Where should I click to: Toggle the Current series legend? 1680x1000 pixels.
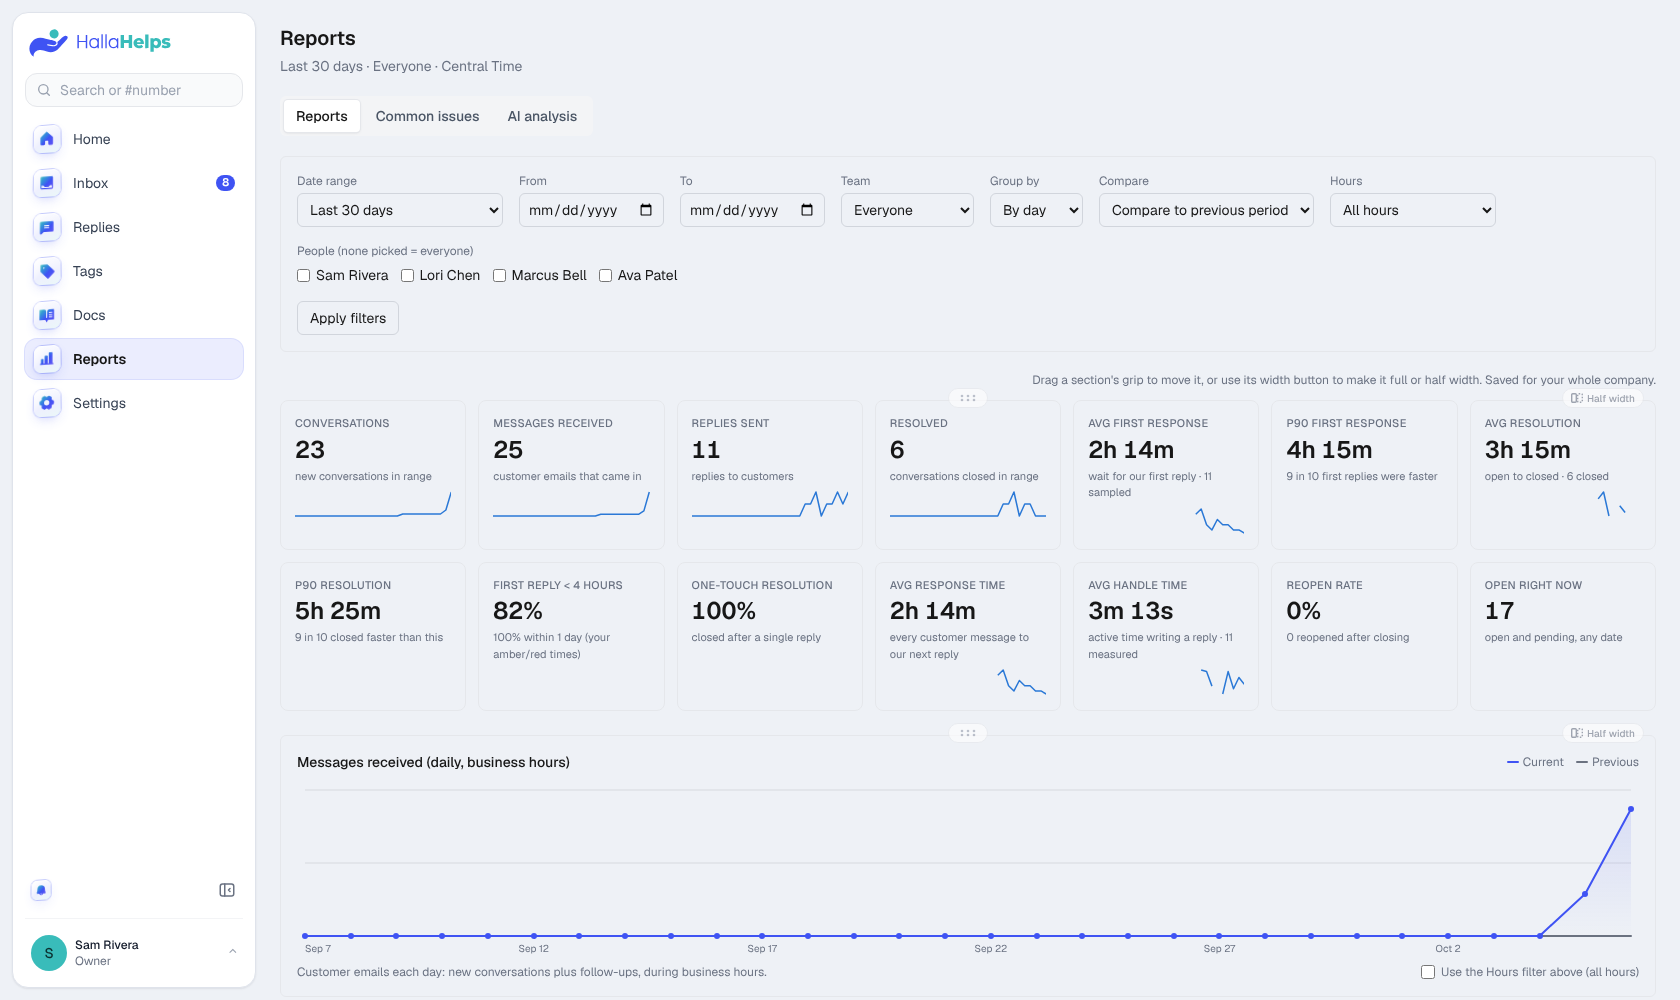1535,762
